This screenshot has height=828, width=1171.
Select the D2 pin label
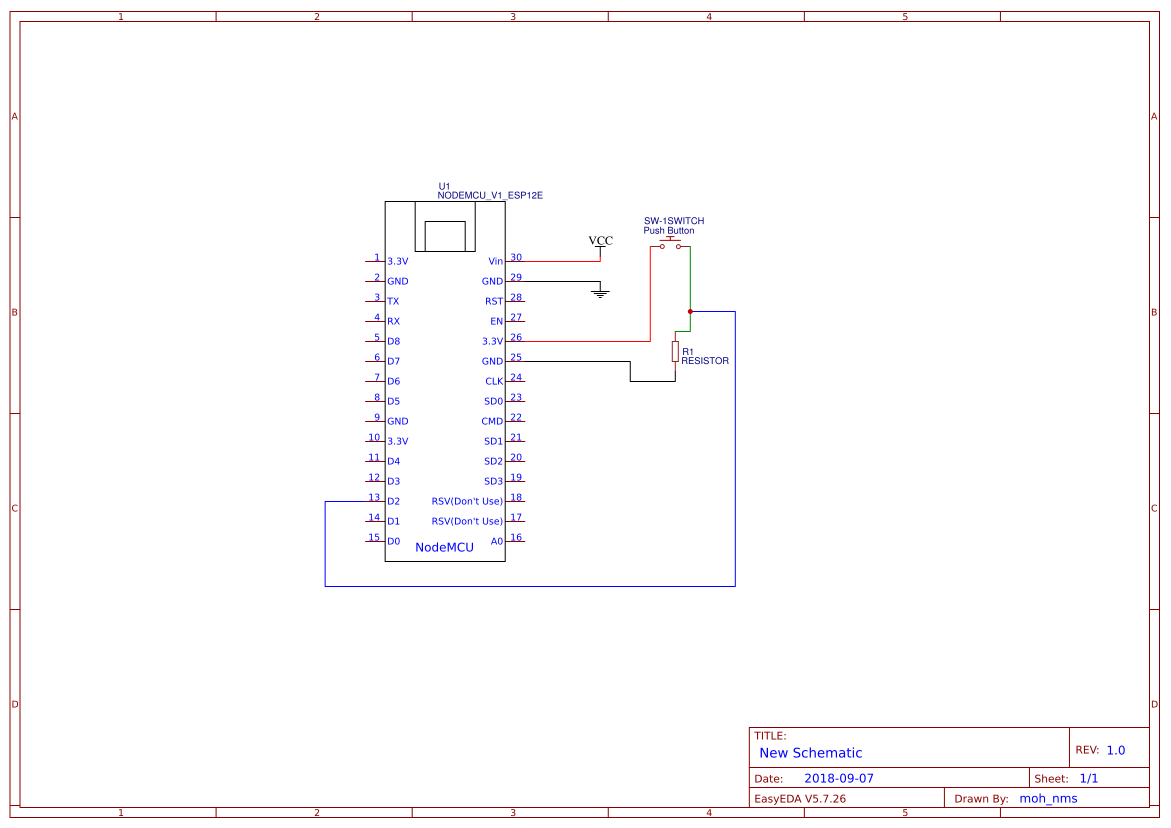click(394, 502)
